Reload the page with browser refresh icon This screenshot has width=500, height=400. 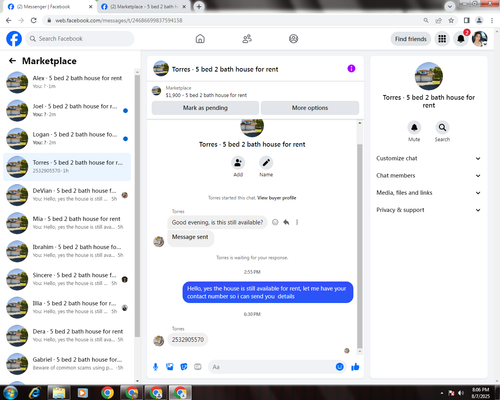click(x=34, y=20)
